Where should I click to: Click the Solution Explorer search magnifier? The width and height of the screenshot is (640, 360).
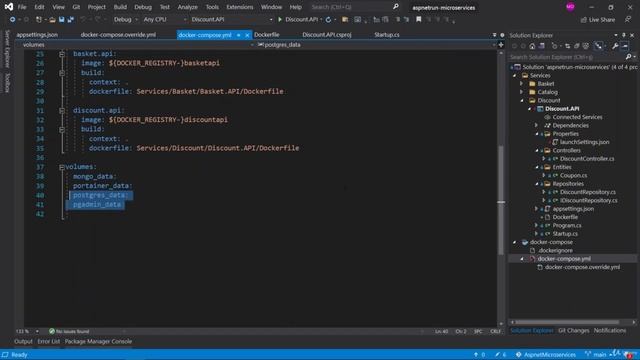pos(629,57)
